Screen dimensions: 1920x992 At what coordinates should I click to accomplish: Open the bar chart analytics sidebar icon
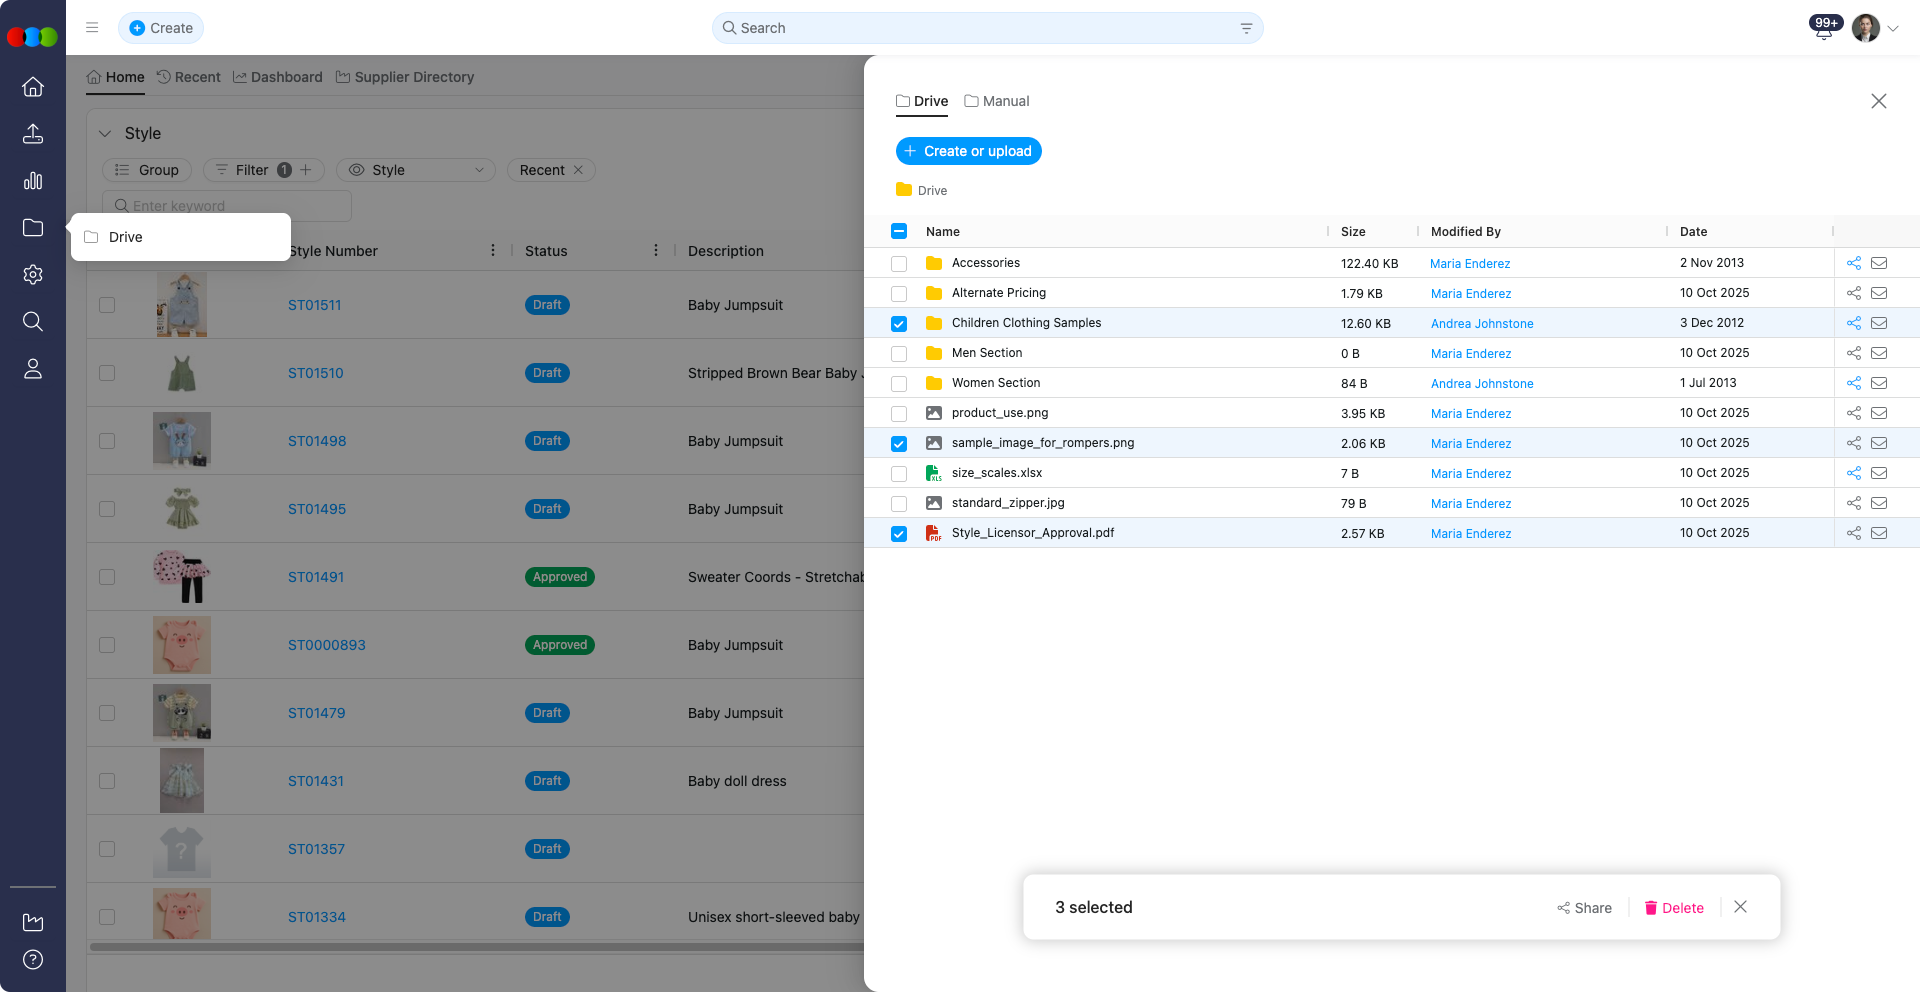(33, 181)
